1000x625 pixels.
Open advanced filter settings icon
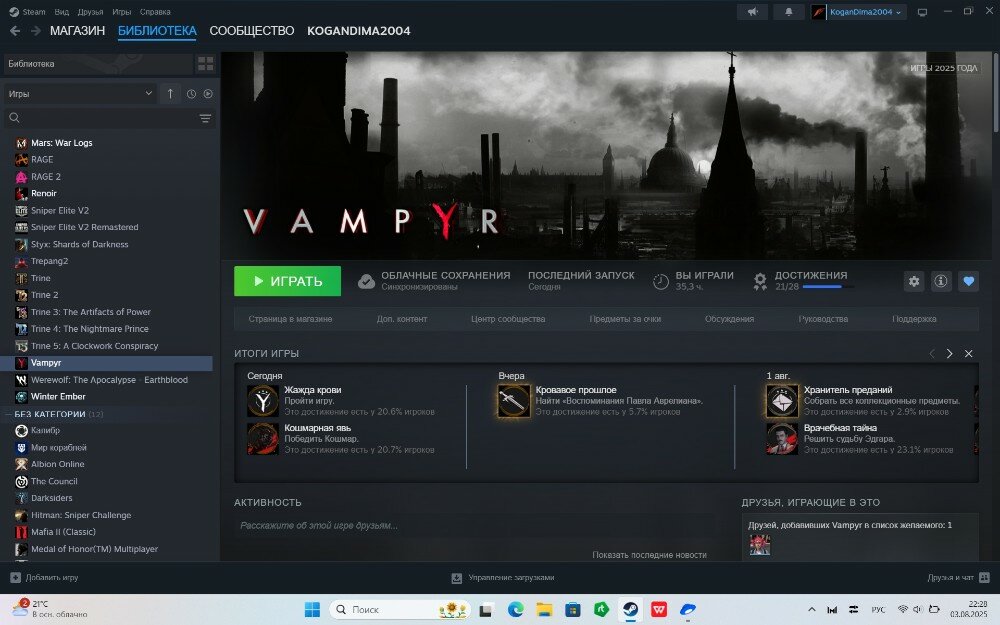coord(205,118)
